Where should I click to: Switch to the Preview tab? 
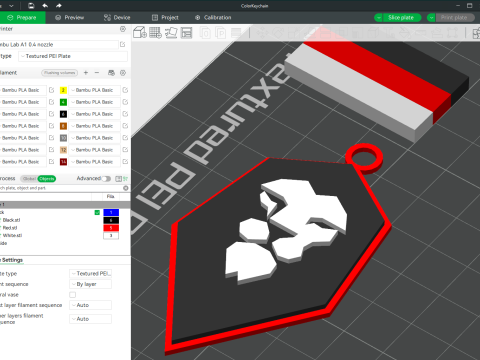tap(70, 18)
